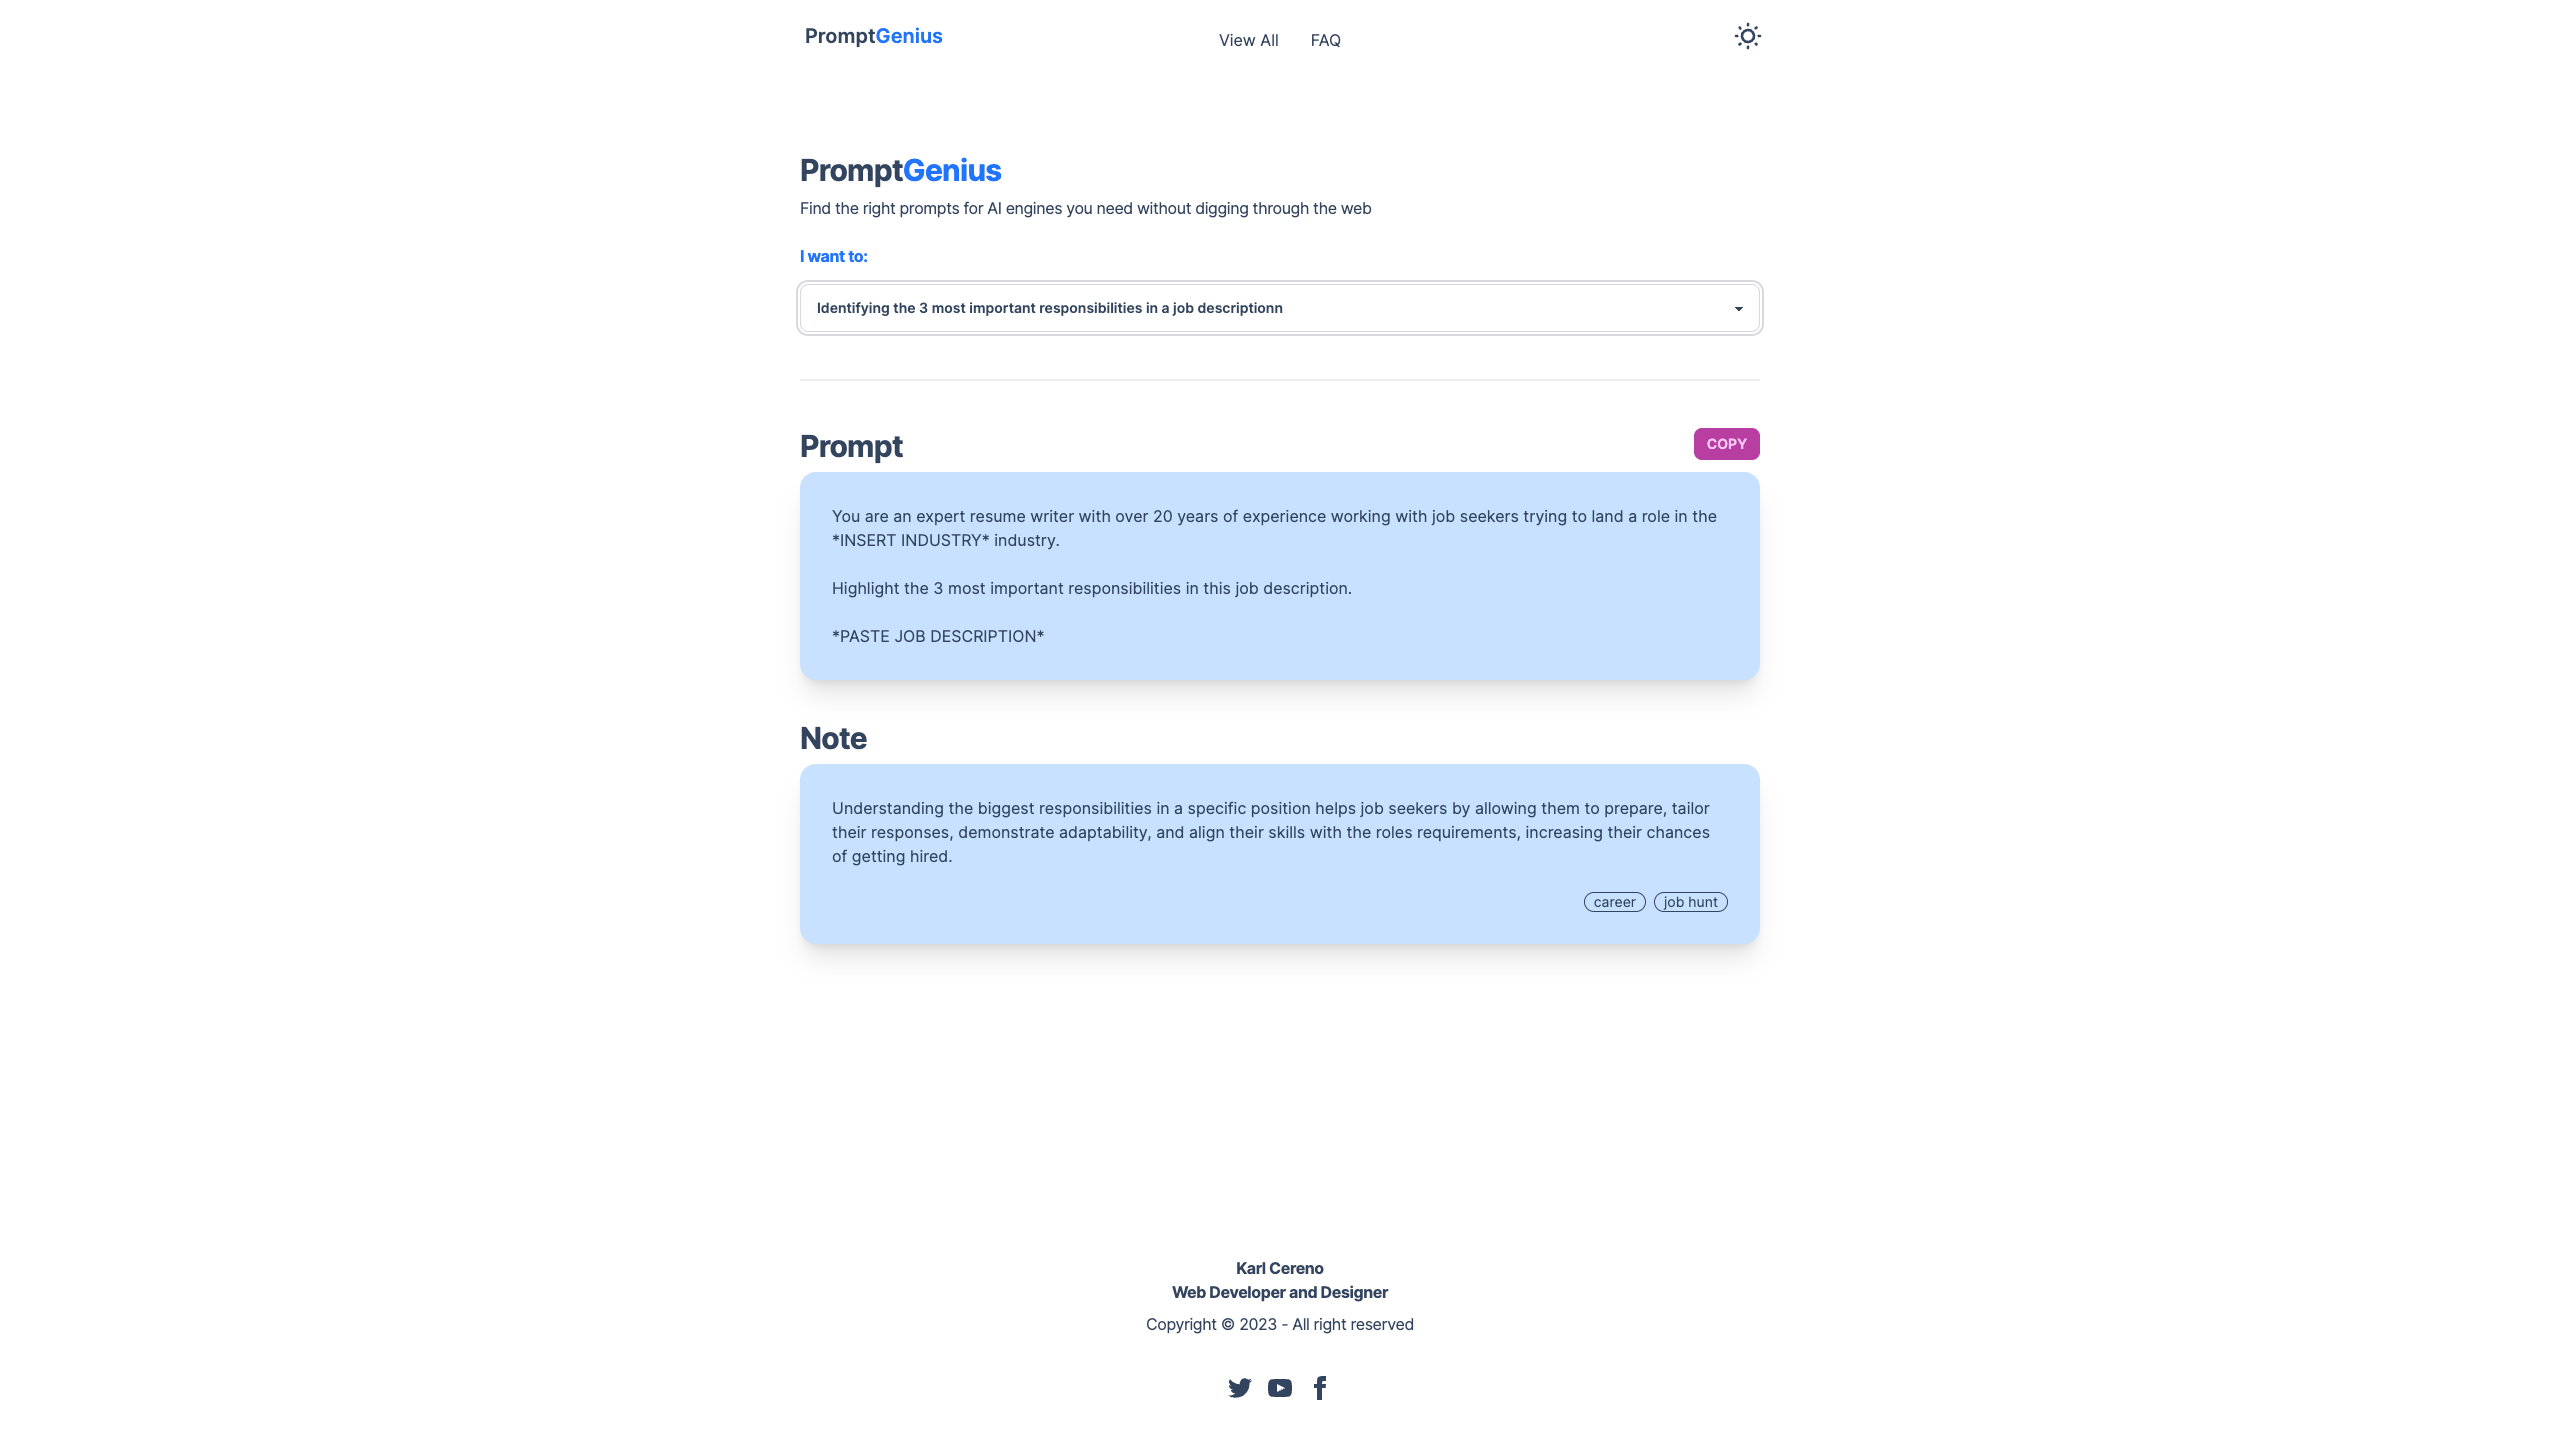Select the 'job hunt' tag
This screenshot has height=1440, width=2560.
pyautogui.click(x=1690, y=902)
